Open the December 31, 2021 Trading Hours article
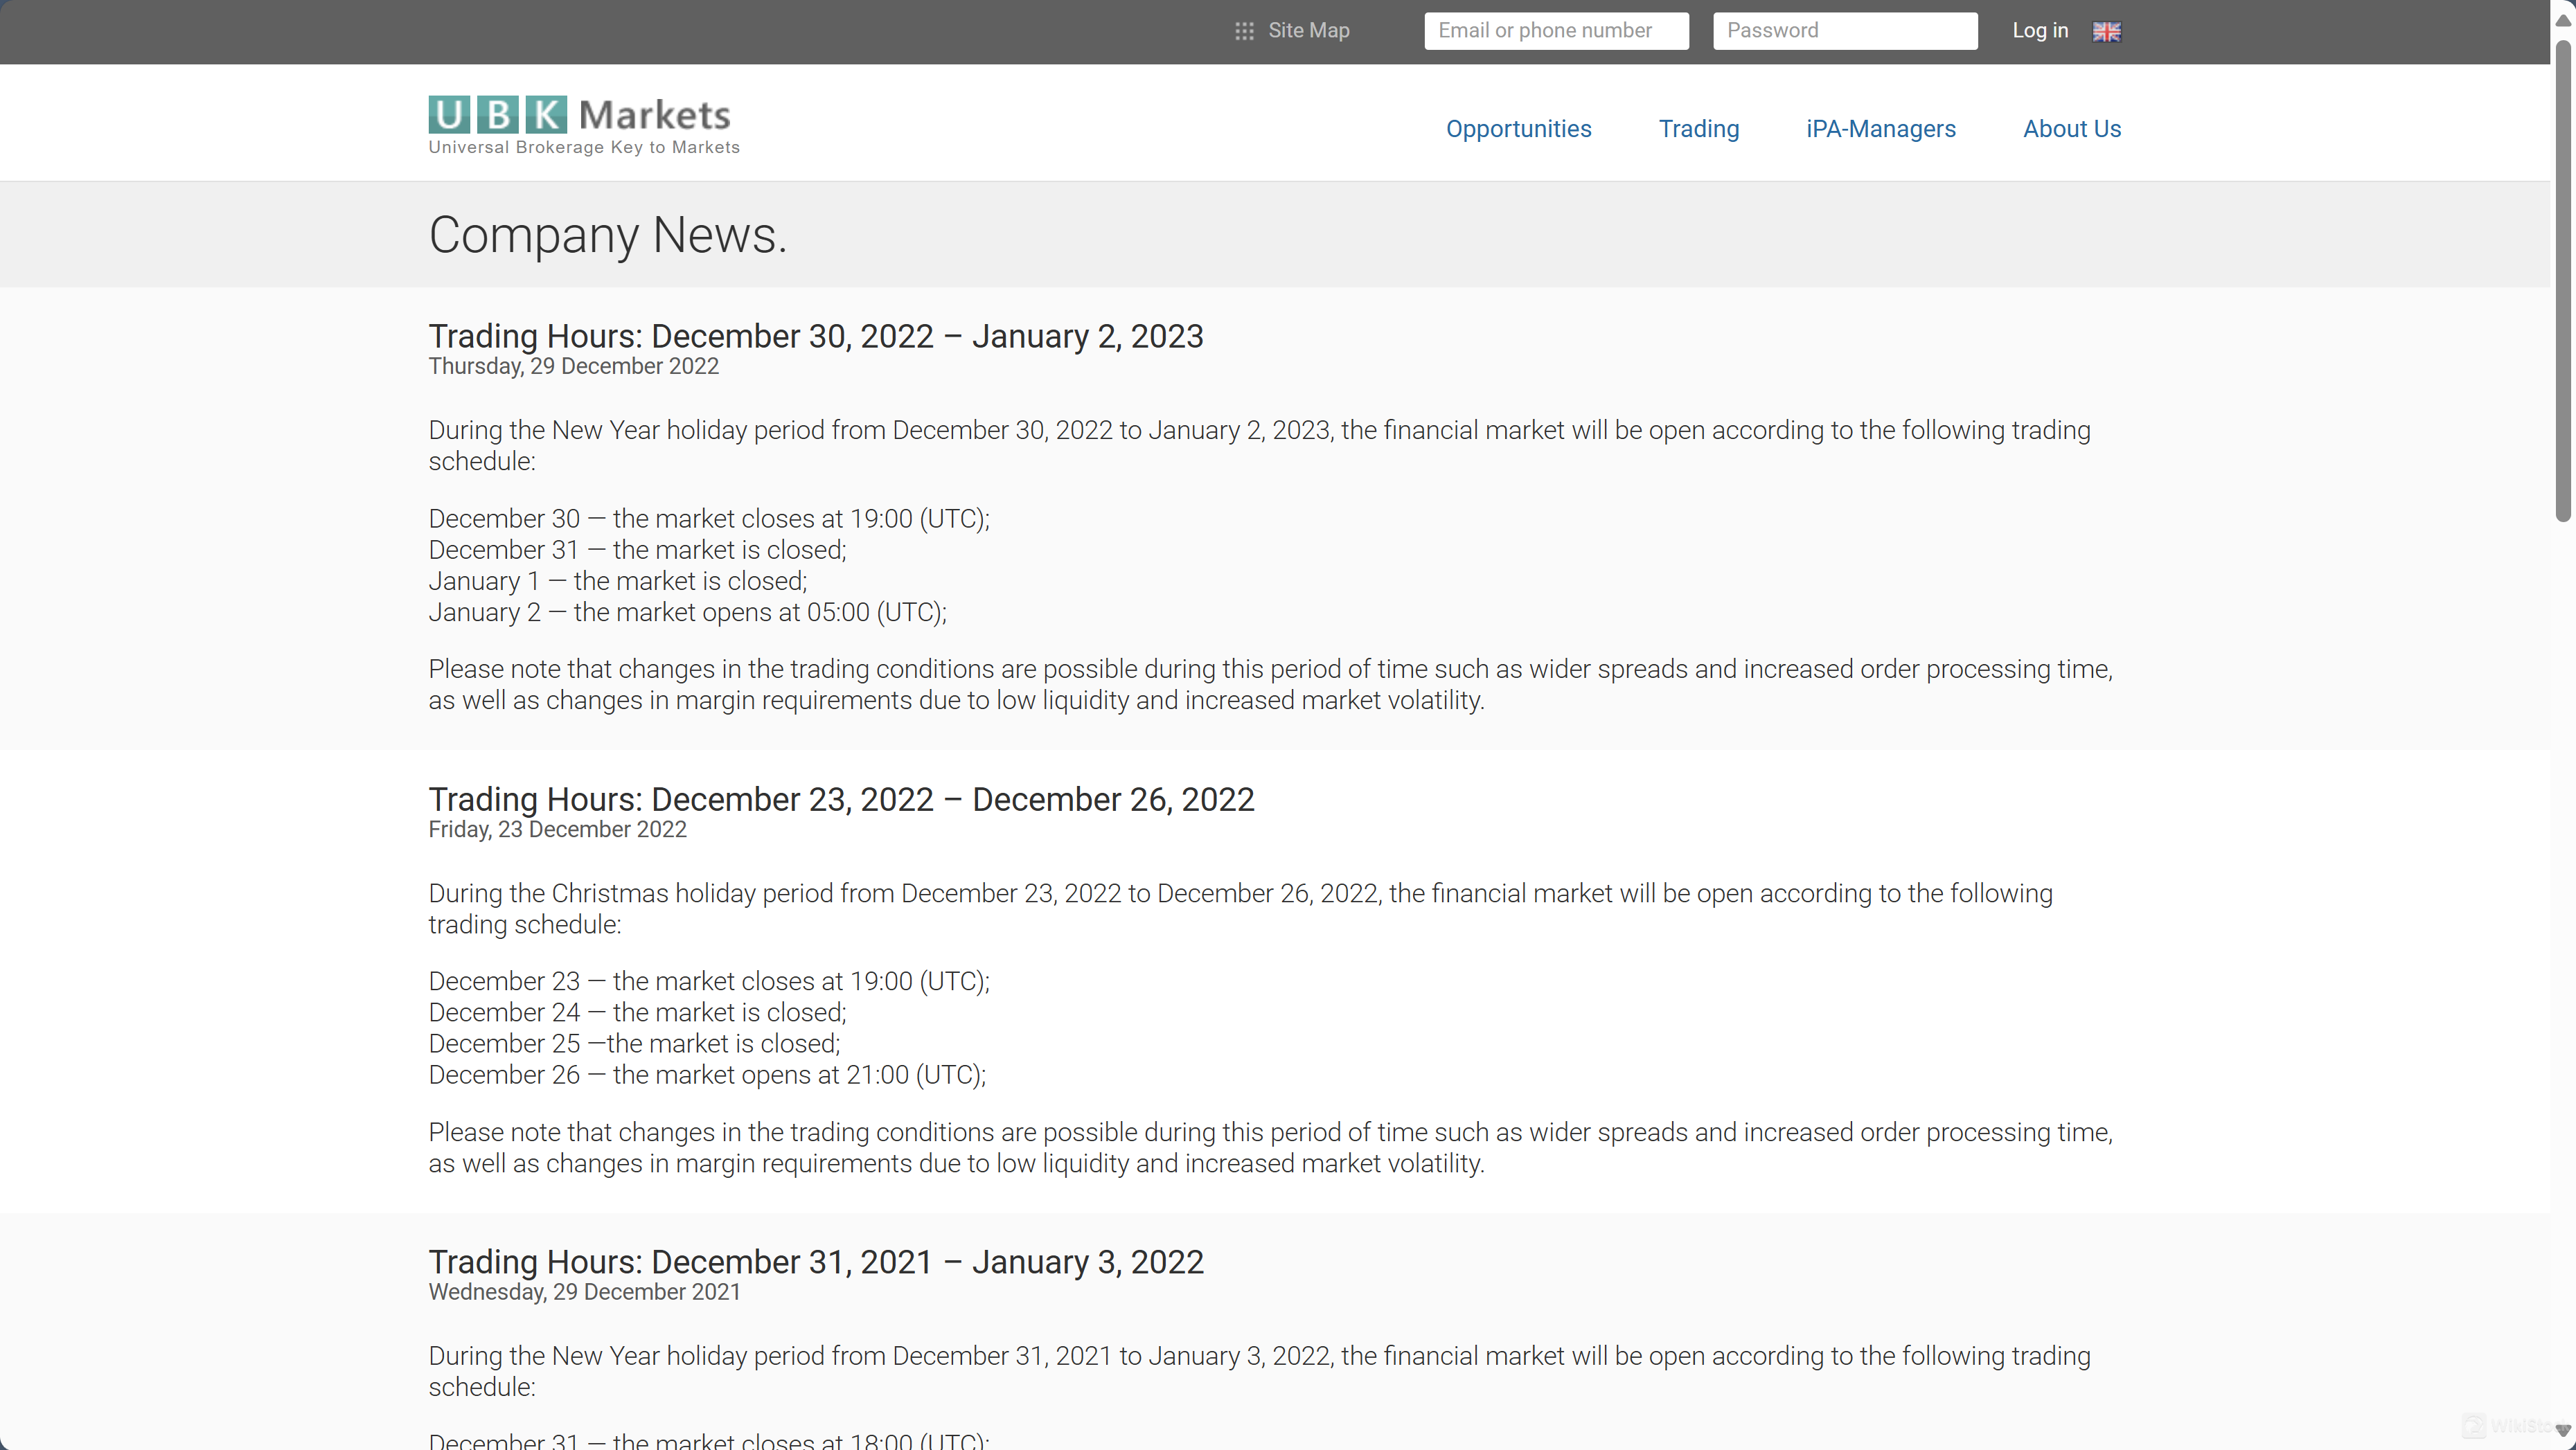This screenshot has width=2576, height=1450. point(815,1262)
